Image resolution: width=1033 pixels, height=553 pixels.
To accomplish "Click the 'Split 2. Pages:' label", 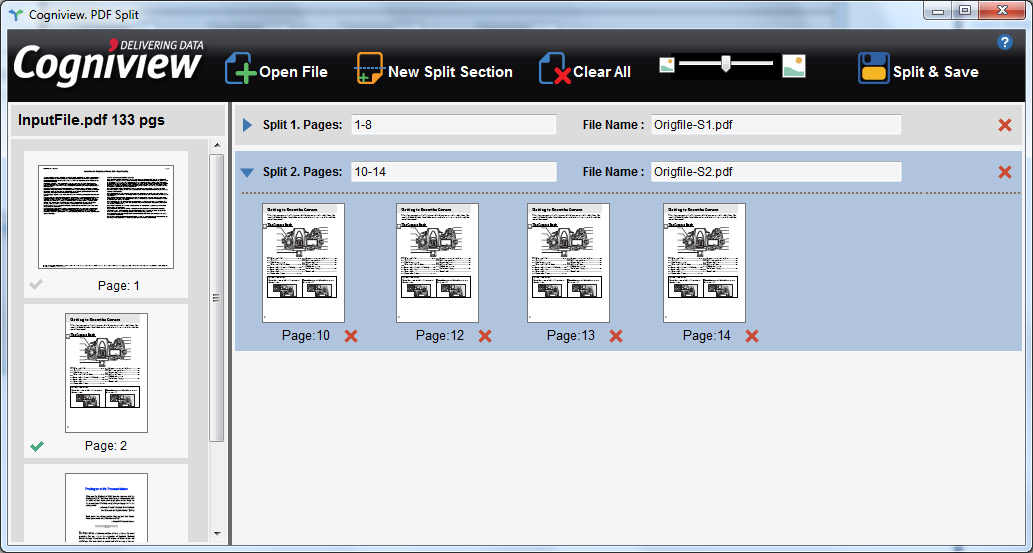I will pyautogui.click(x=302, y=172).
